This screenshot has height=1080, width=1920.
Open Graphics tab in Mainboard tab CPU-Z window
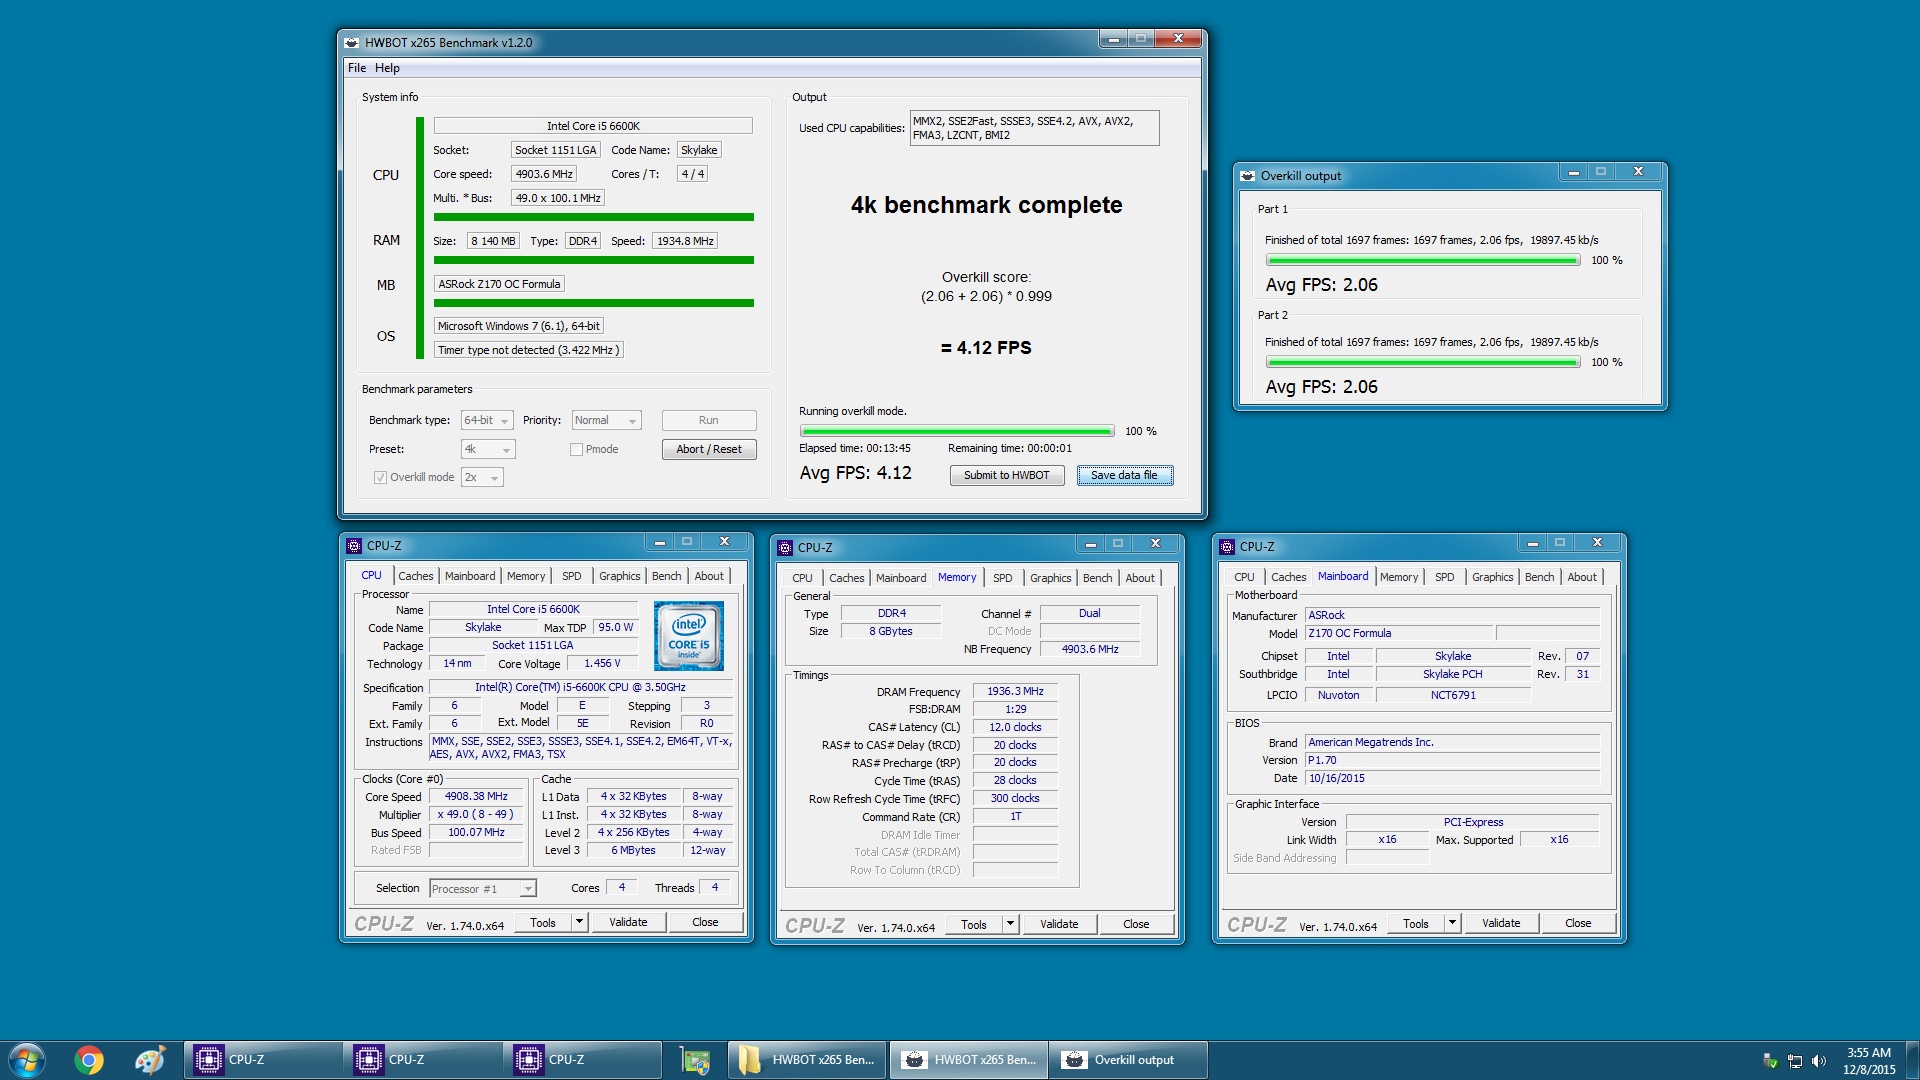1492,577
